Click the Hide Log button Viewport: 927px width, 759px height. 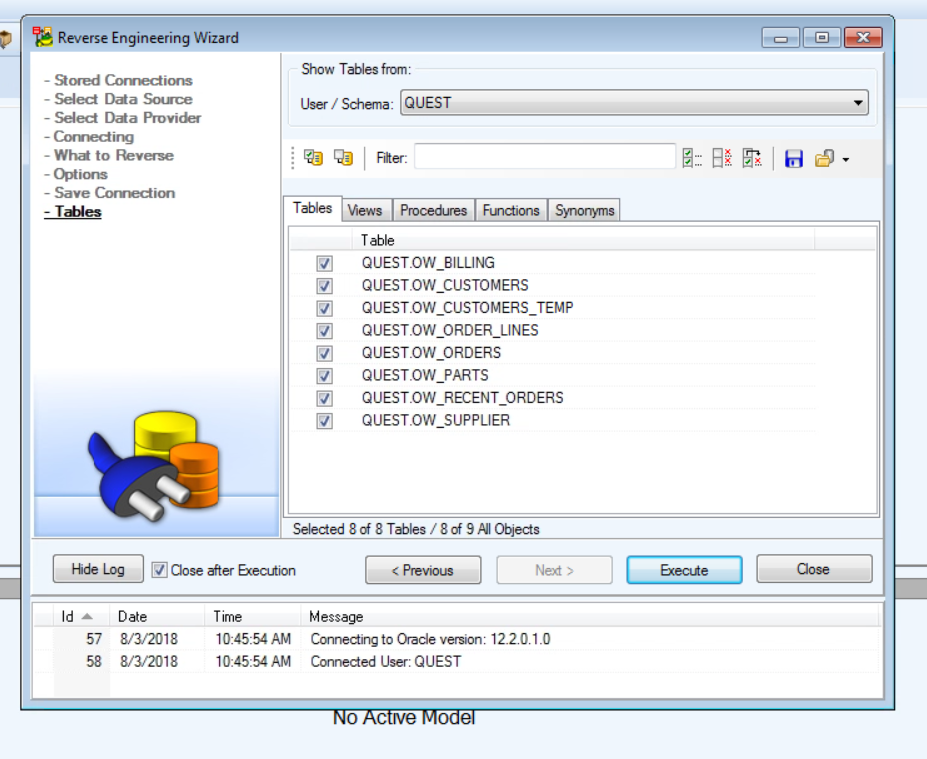[x=98, y=569]
